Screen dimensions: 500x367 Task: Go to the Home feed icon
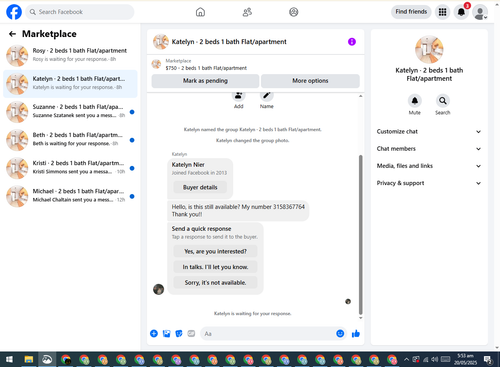(200, 12)
